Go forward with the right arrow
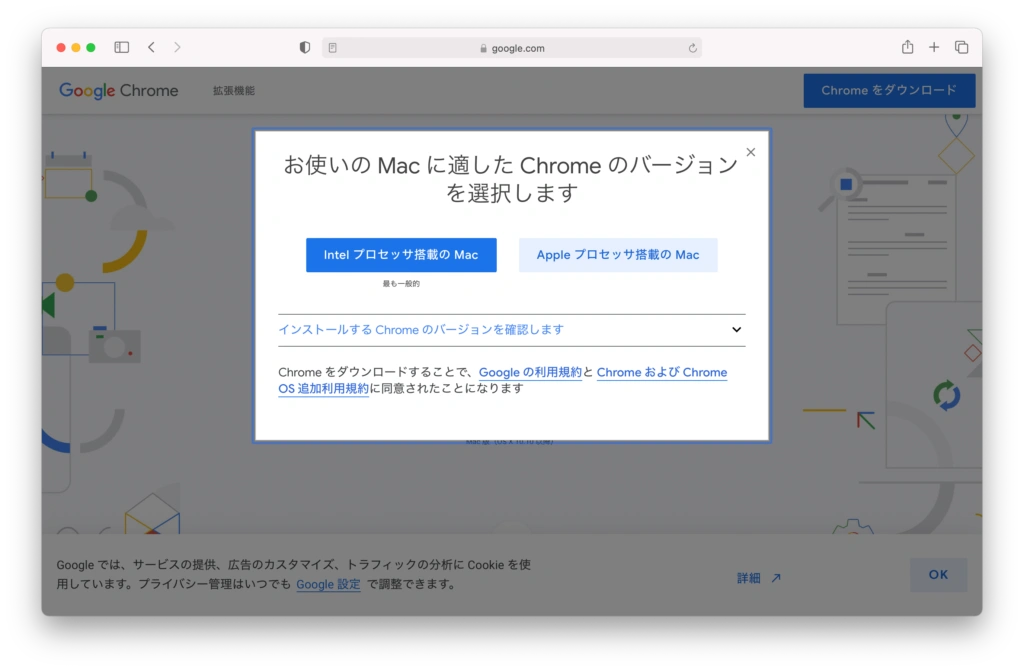This screenshot has width=1024, height=671. tap(177, 47)
